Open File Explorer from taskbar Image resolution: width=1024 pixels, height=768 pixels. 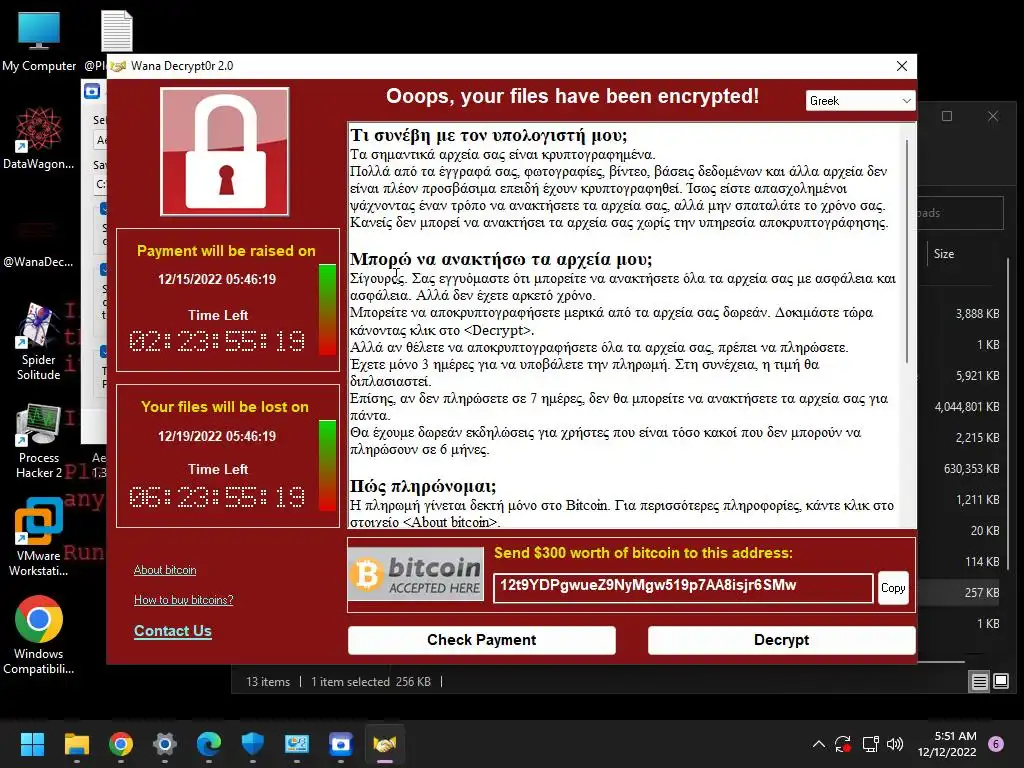[76, 744]
